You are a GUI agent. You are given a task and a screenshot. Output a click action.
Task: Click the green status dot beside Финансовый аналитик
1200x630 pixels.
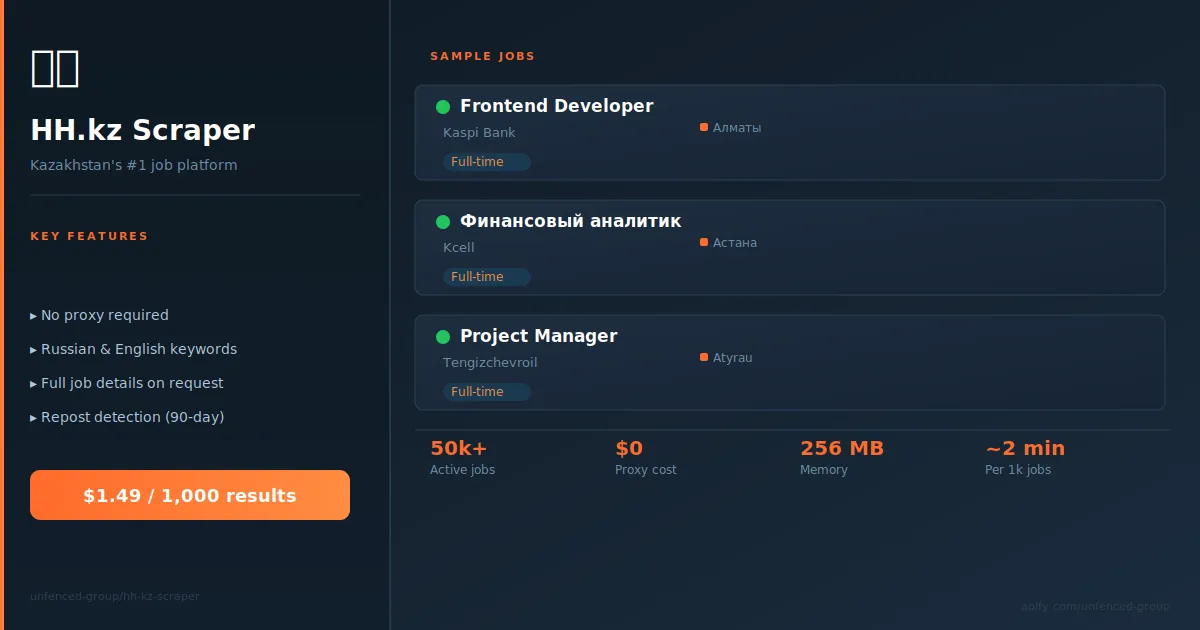click(443, 222)
